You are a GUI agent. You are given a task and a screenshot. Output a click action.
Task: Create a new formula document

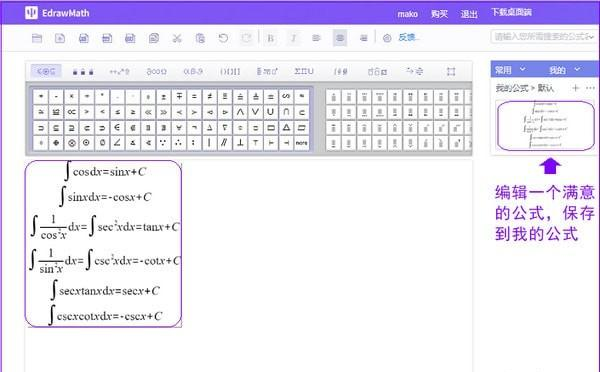60,38
